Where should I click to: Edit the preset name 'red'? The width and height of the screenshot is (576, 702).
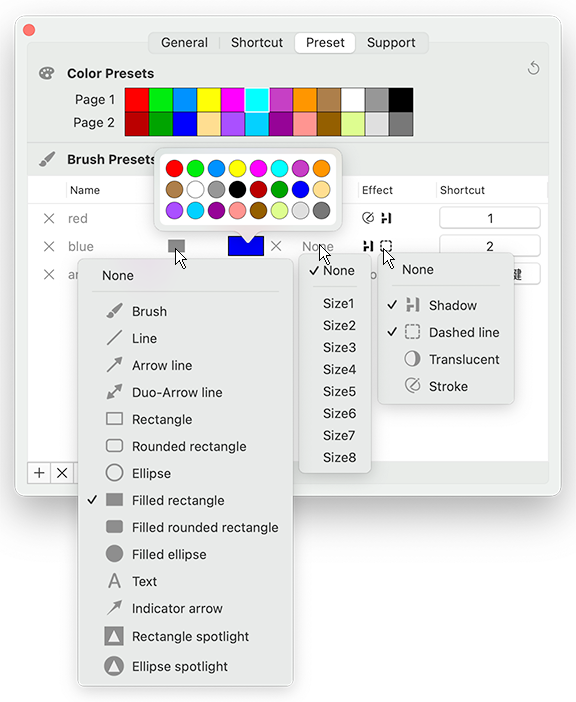78,218
